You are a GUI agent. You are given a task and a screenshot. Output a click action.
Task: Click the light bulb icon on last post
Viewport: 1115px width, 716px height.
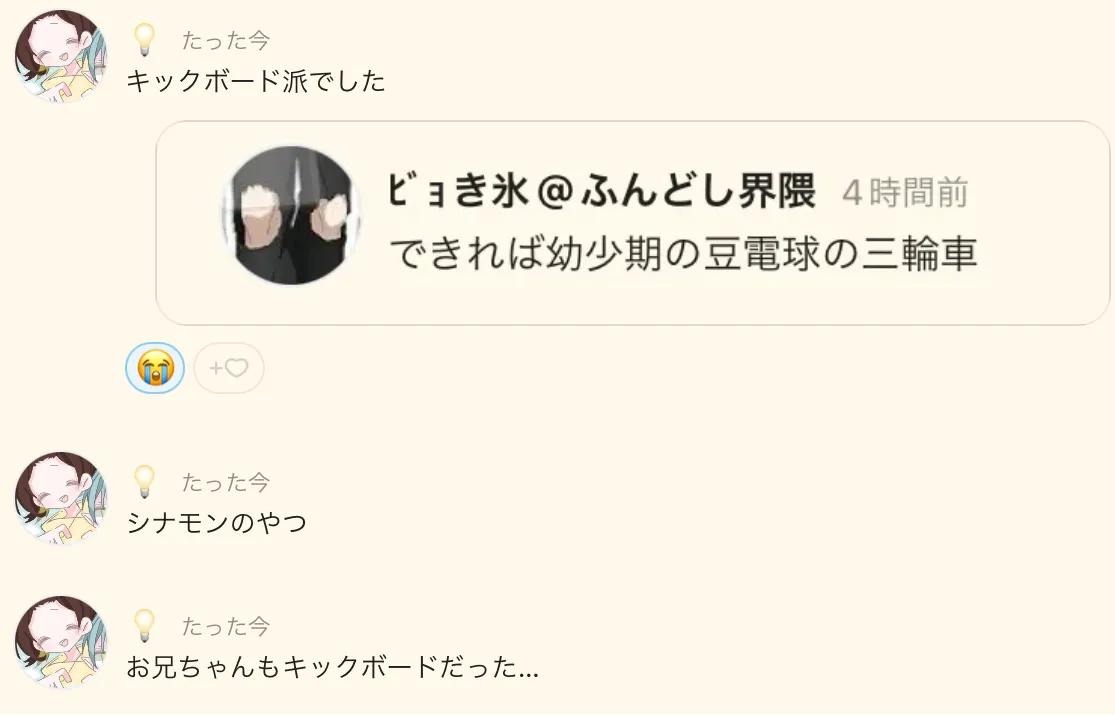(x=144, y=626)
